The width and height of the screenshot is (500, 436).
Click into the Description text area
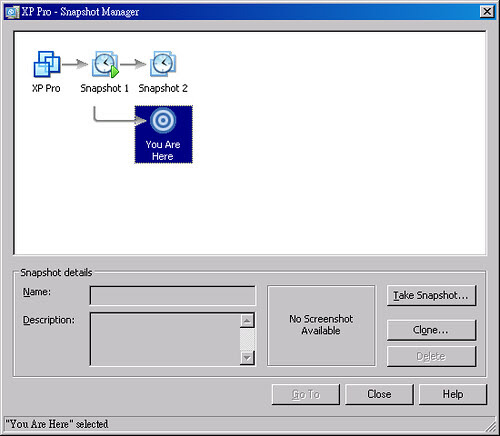click(165, 339)
